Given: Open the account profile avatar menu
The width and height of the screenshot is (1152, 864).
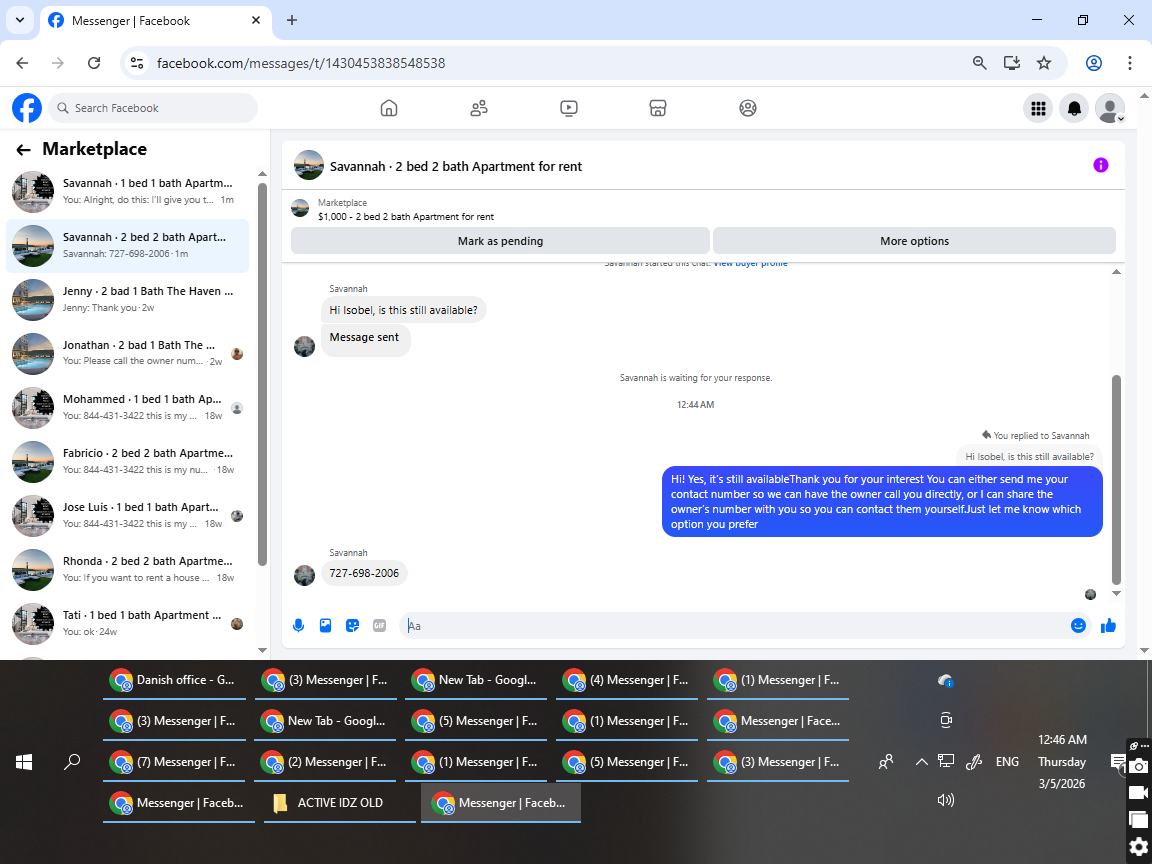Looking at the screenshot, I should (1109, 108).
